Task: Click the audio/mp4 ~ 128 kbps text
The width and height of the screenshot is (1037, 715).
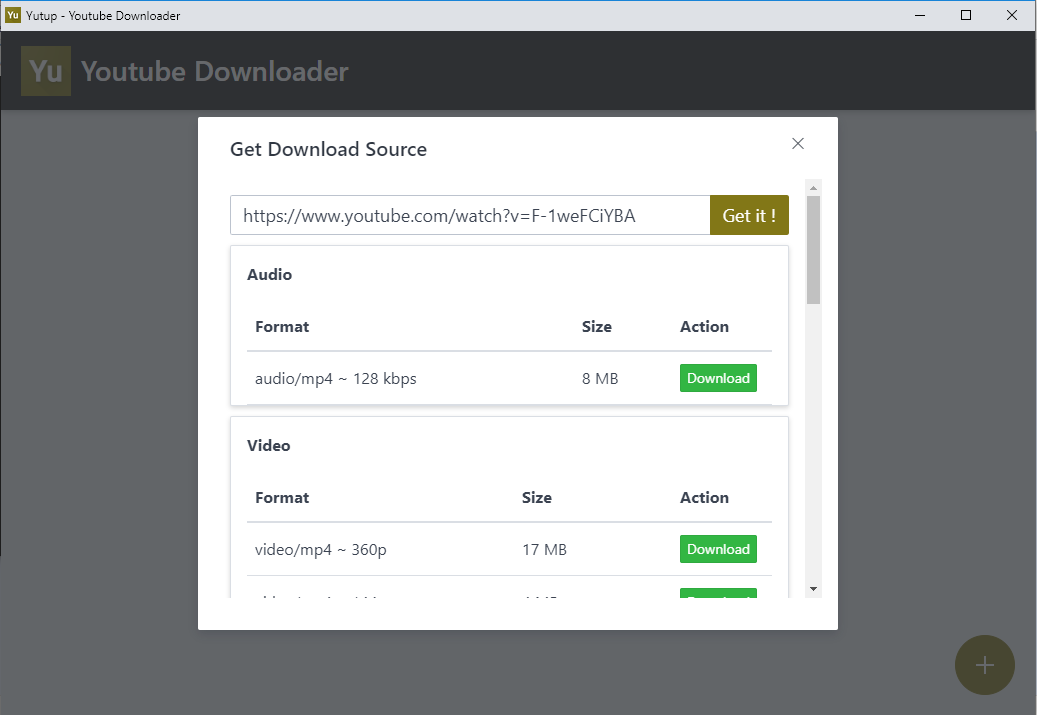Action: tap(335, 378)
